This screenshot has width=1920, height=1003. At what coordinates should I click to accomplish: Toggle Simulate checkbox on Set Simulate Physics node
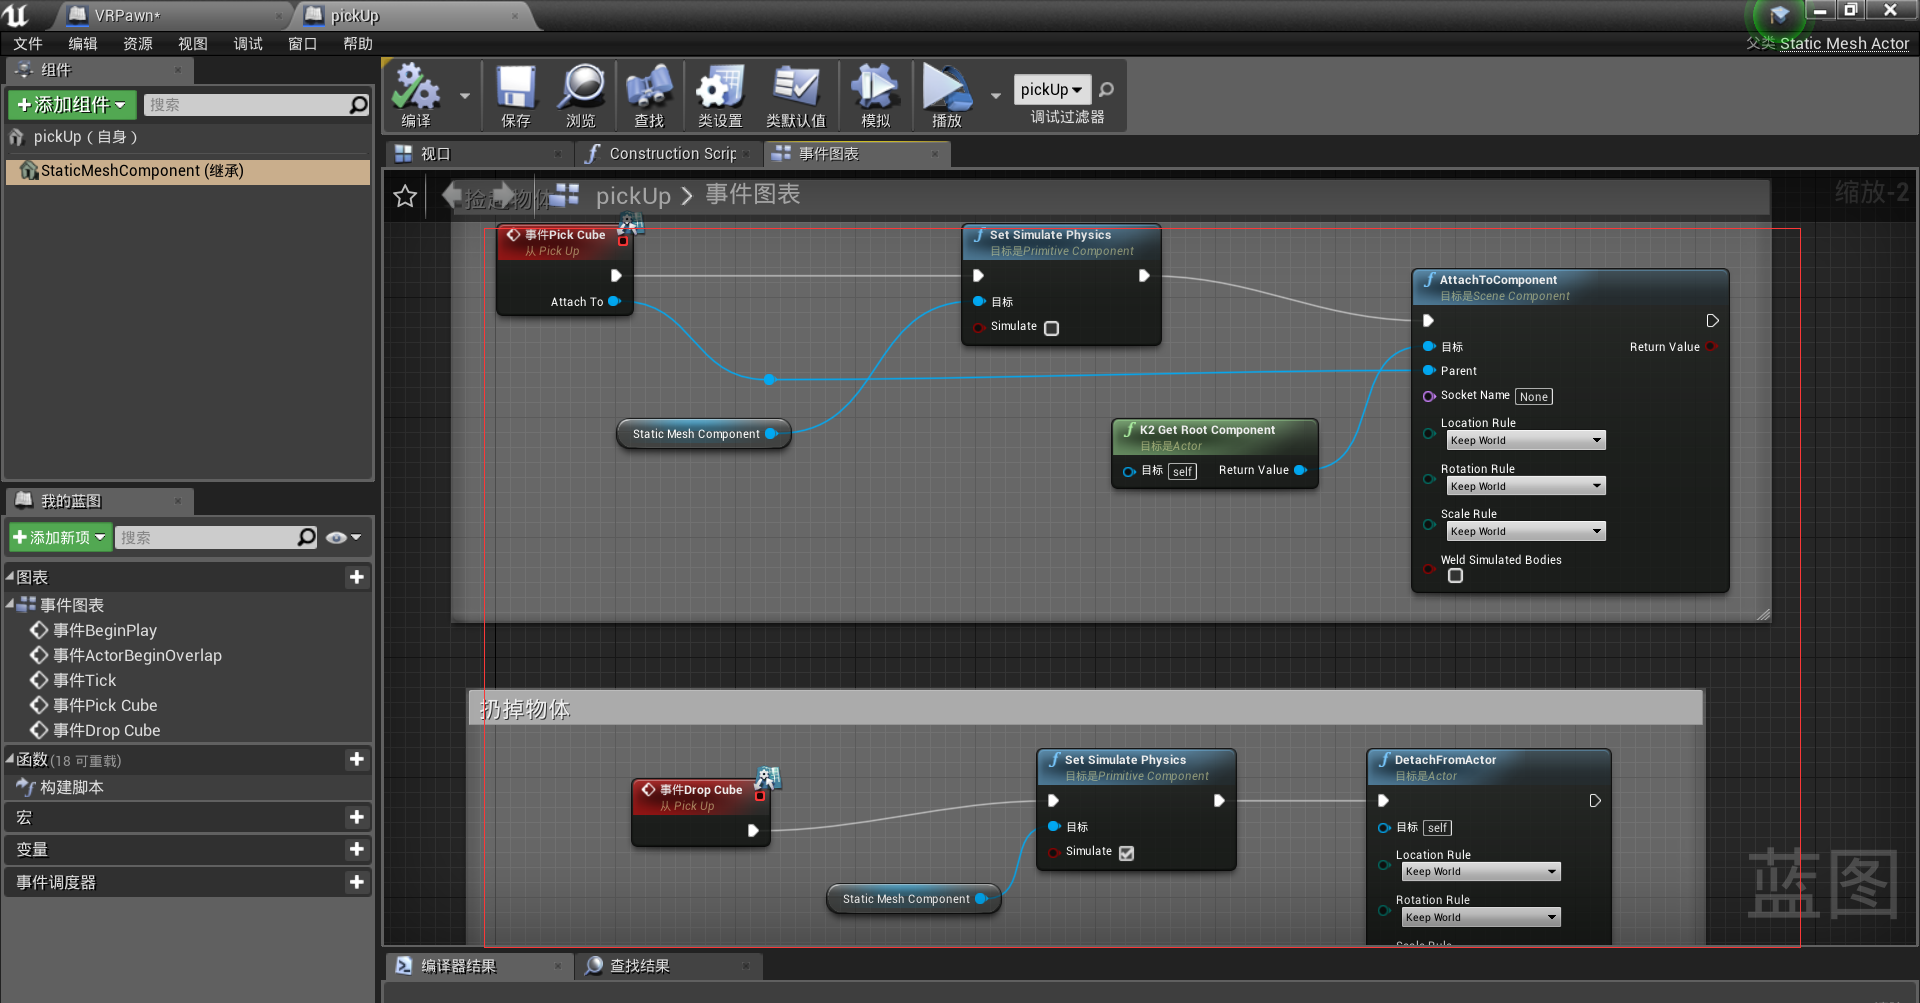click(1050, 327)
